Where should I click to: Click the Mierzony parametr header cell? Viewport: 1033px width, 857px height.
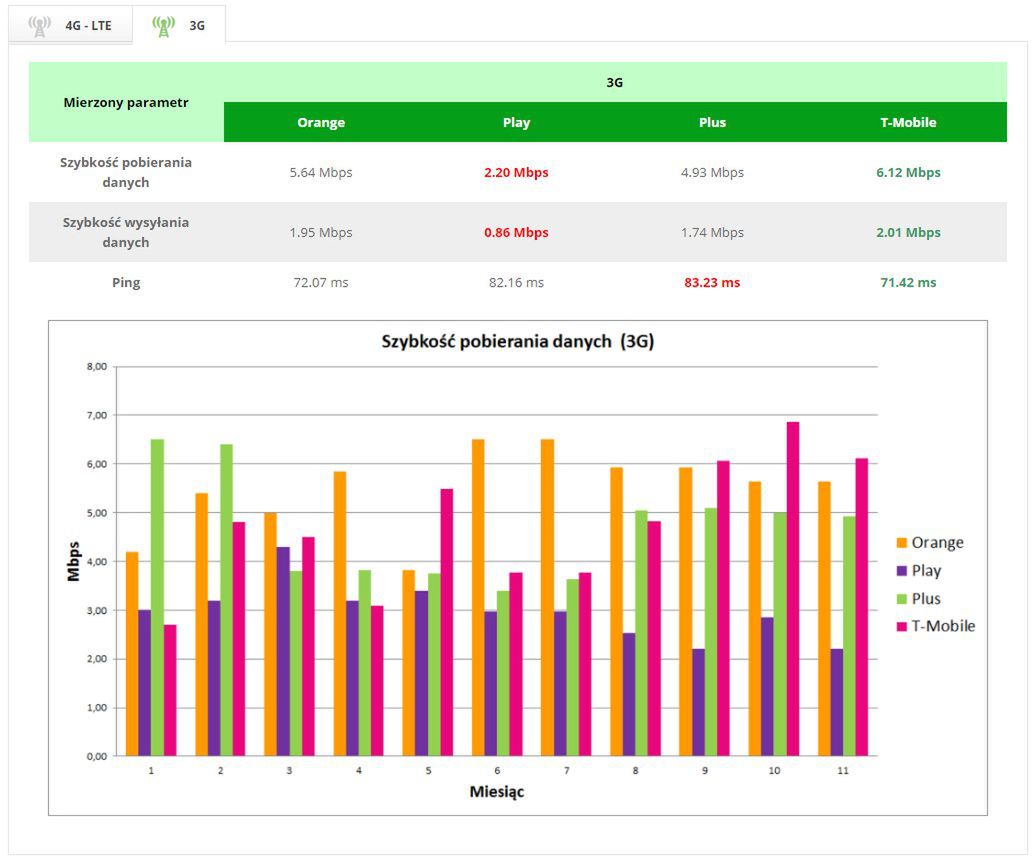click(x=126, y=102)
